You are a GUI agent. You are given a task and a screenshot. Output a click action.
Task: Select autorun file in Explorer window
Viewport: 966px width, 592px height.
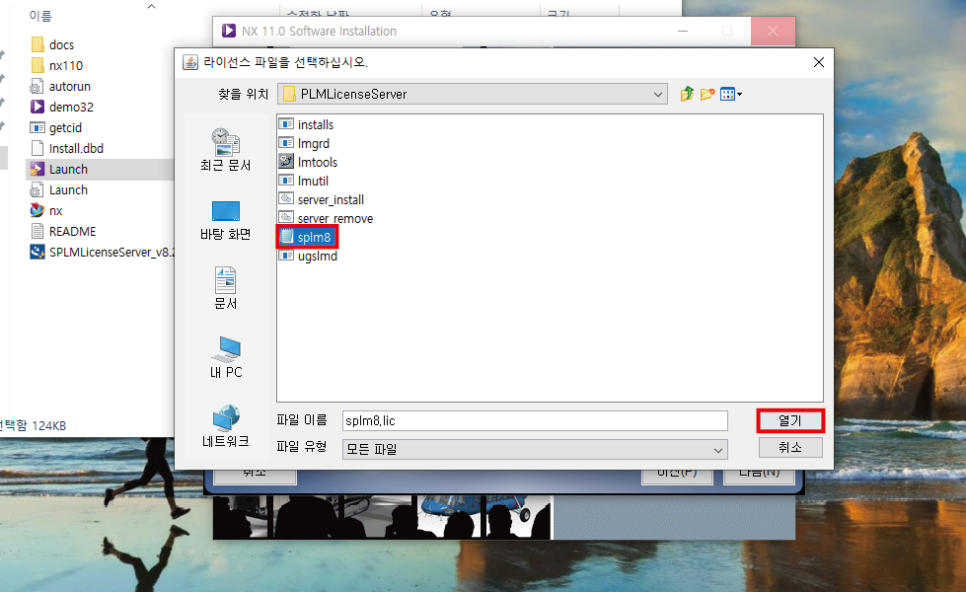point(60,86)
